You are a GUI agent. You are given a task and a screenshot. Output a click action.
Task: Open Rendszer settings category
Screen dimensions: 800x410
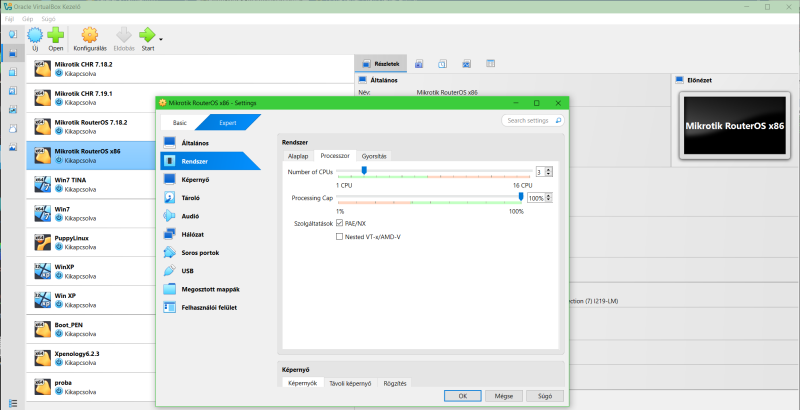coord(210,161)
